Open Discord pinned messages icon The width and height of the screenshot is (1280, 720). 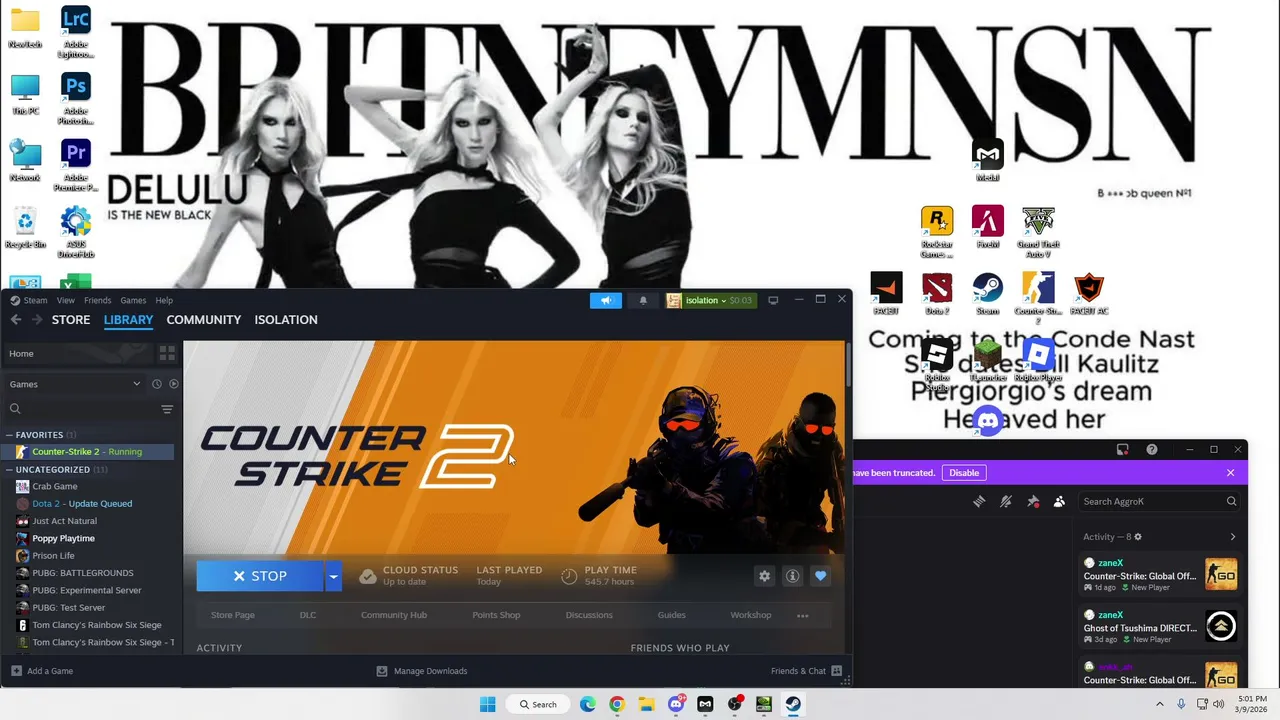(x=1033, y=501)
